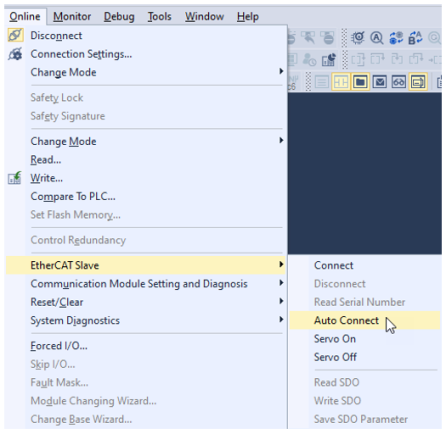Click the Disconnect plug icon in Online menu
This screenshot has width=446, height=434.
point(15,35)
